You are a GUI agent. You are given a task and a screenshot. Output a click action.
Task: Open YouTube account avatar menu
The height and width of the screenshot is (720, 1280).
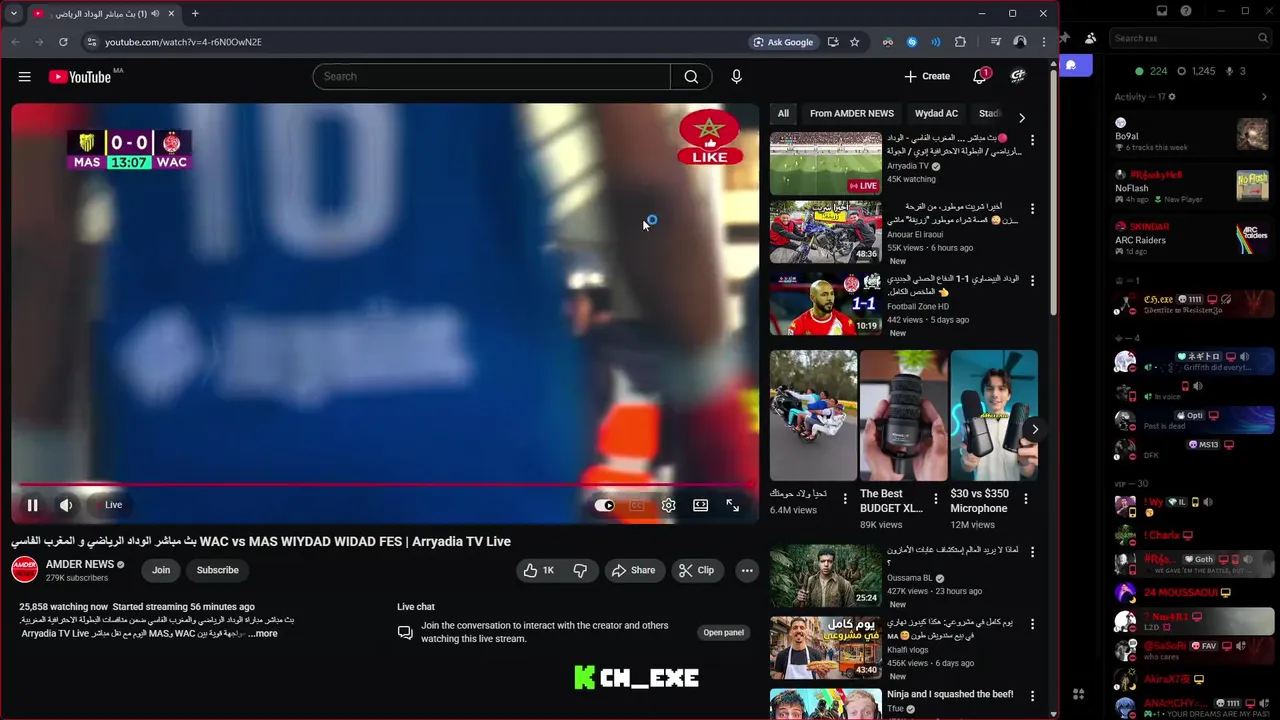pos(1018,76)
